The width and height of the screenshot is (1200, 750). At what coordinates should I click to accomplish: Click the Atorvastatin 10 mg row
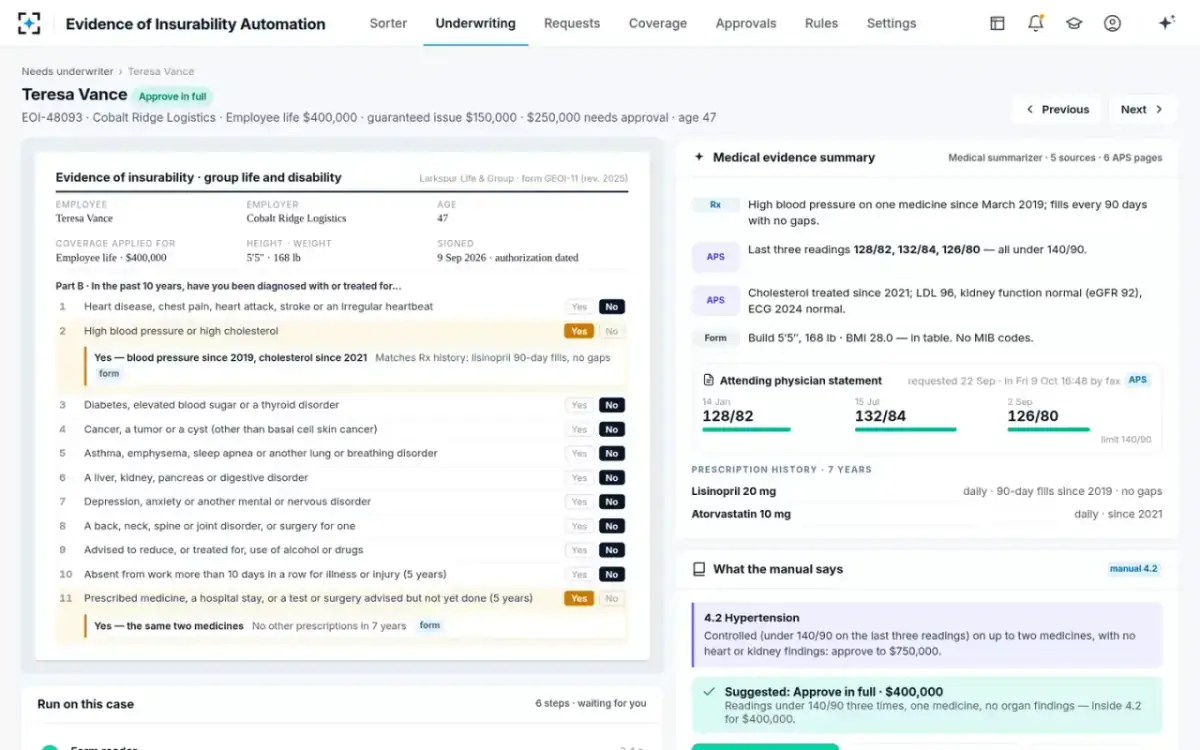[x=927, y=514]
